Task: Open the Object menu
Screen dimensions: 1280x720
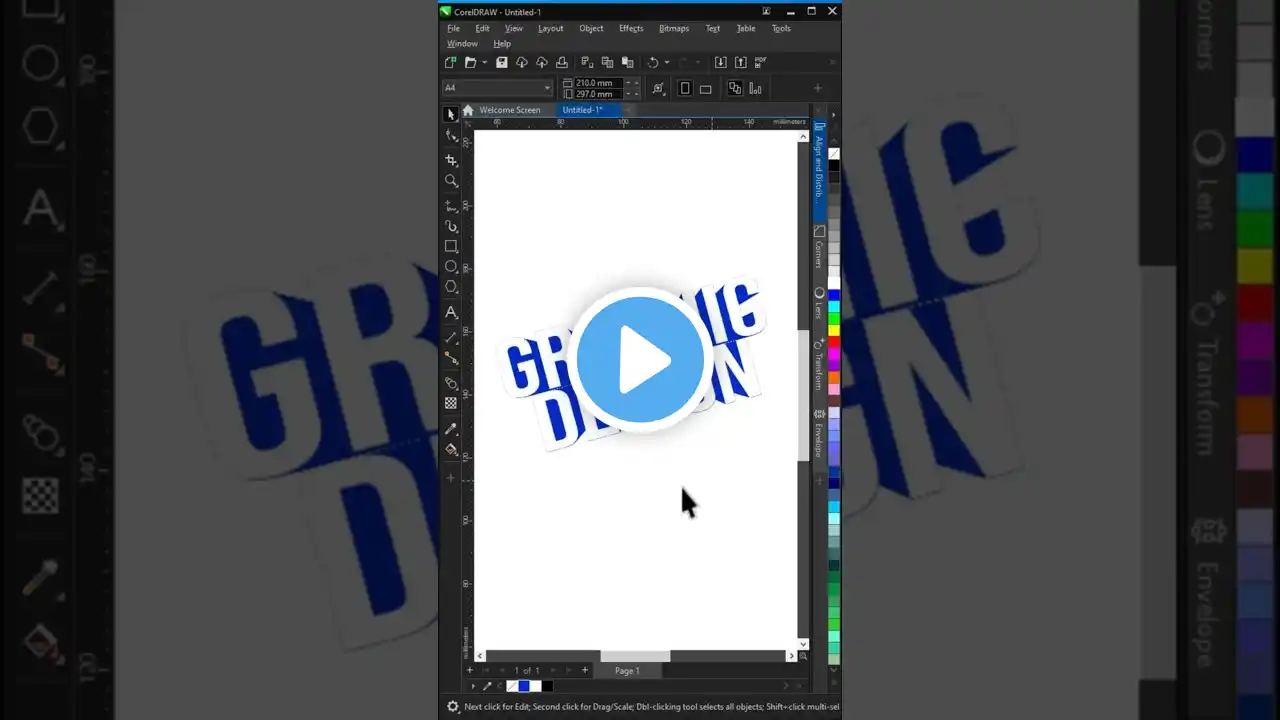Action: (x=591, y=28)
